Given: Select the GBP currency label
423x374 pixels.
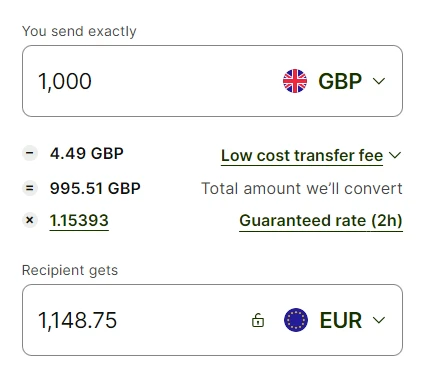Looking at the screenshot, I should pos(340,81).
